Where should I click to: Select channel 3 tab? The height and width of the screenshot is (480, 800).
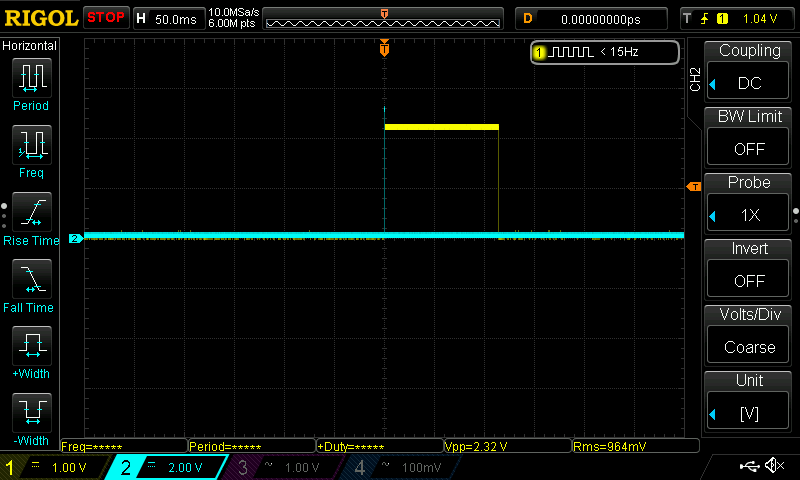[283, 467]
